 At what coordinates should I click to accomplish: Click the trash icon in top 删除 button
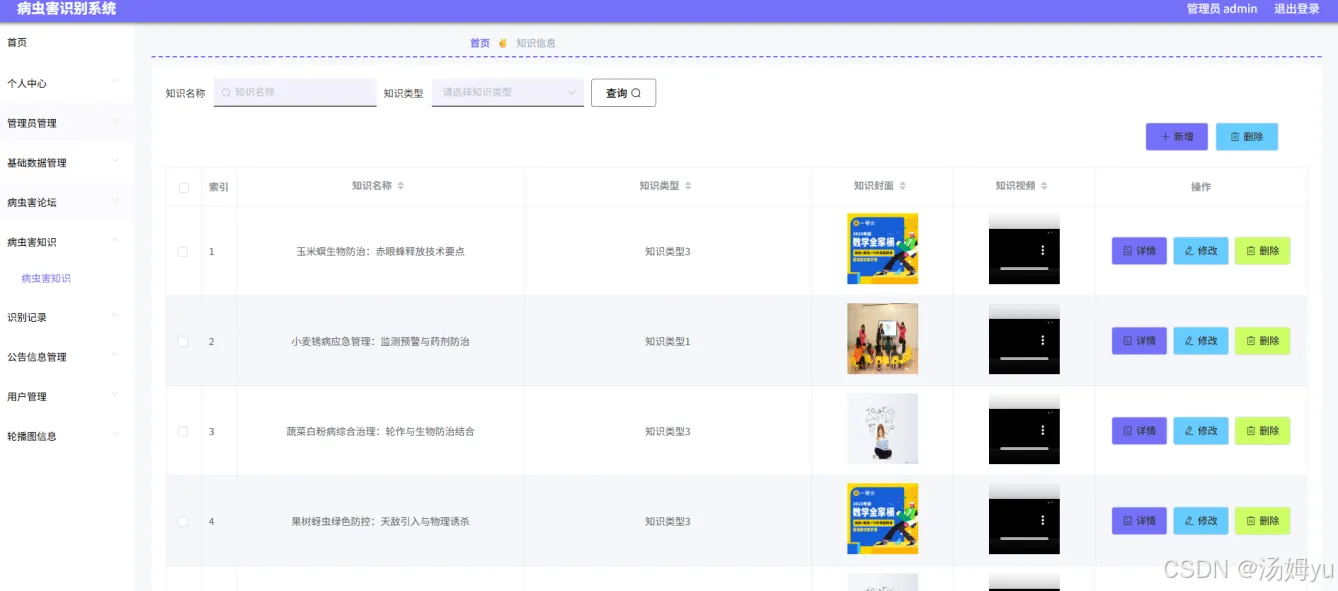[1235, 137]
